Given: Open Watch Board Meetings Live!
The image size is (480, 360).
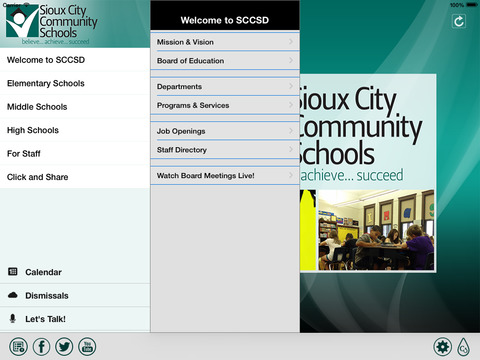Looking at the screenshot, I should 225,175.
